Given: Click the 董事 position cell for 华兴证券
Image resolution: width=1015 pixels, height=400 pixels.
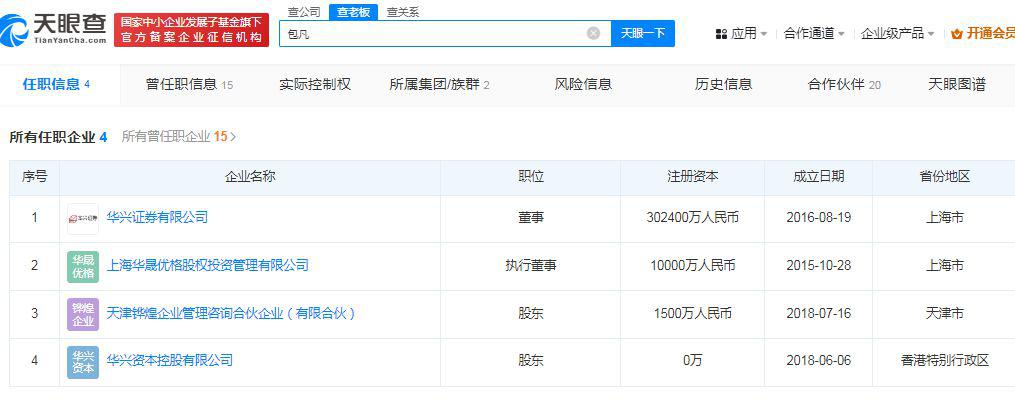Looking at the screenshot, I should point(531,217).
